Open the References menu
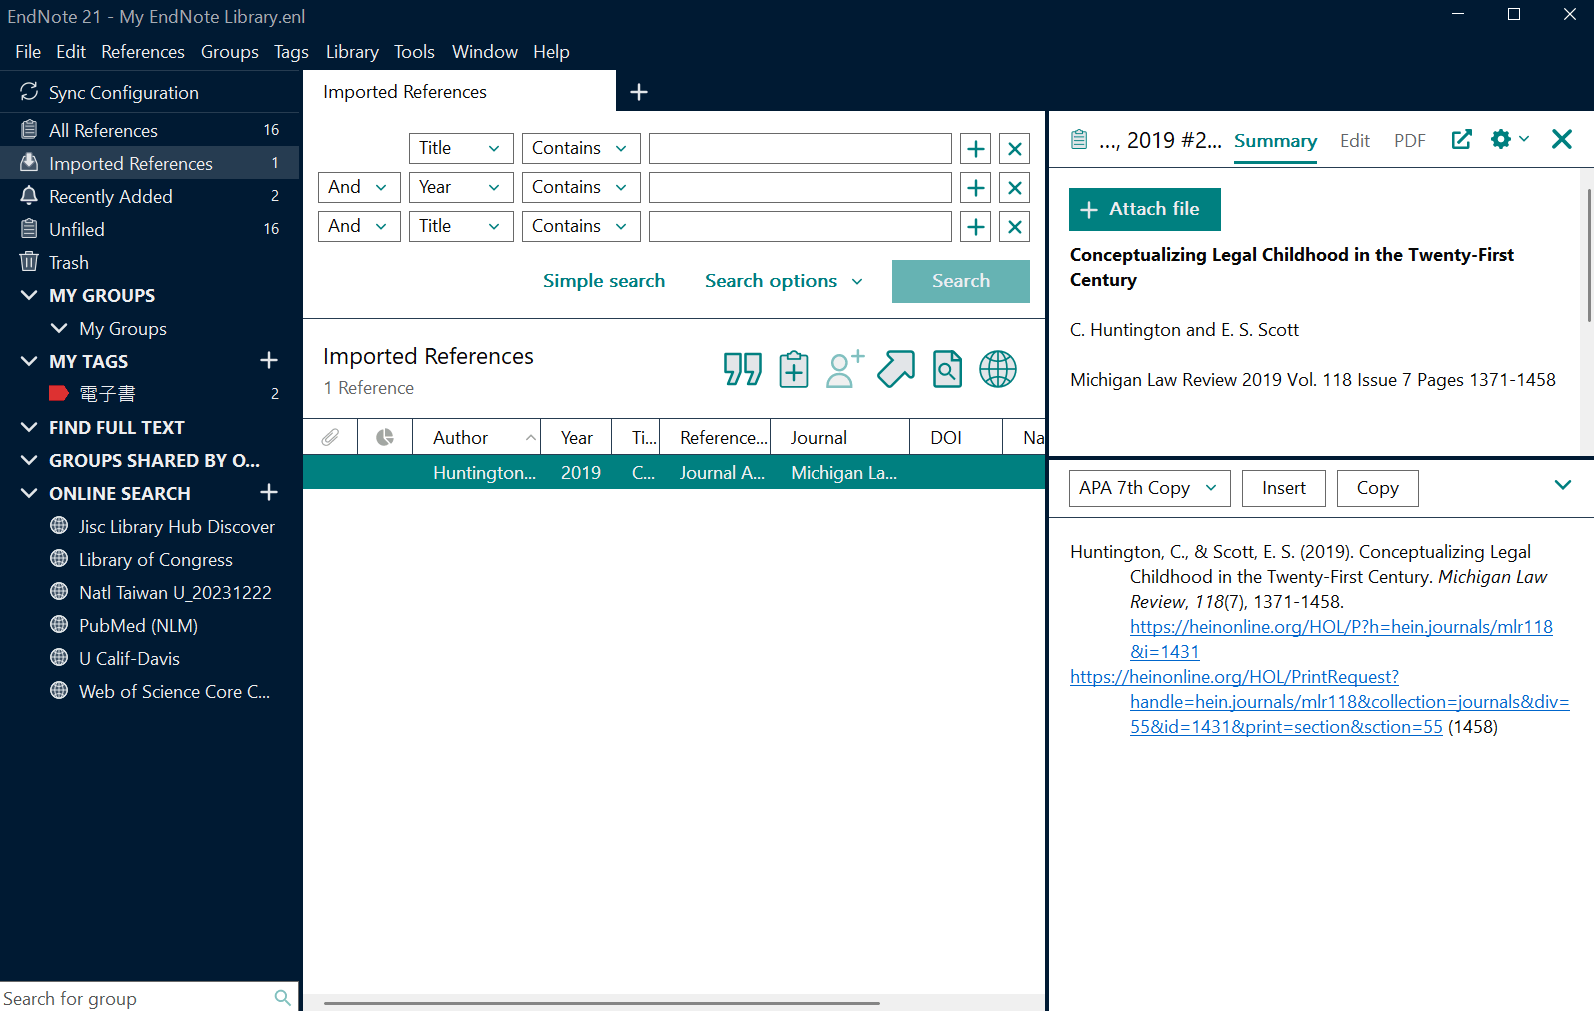The width and height of the screenshot is (1594, 1011). [143, 52]
